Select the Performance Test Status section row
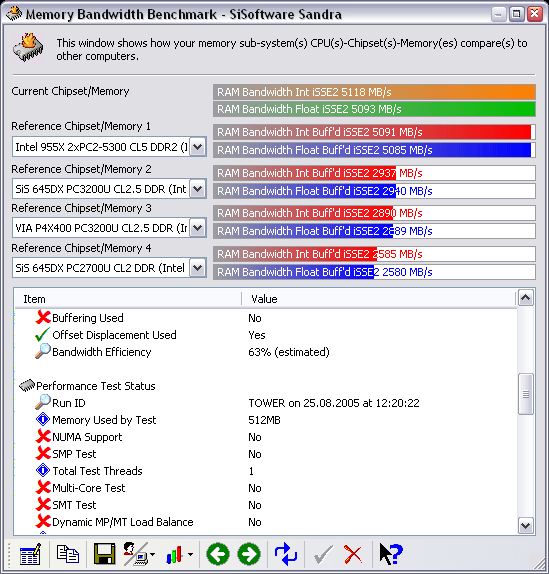 265,386
